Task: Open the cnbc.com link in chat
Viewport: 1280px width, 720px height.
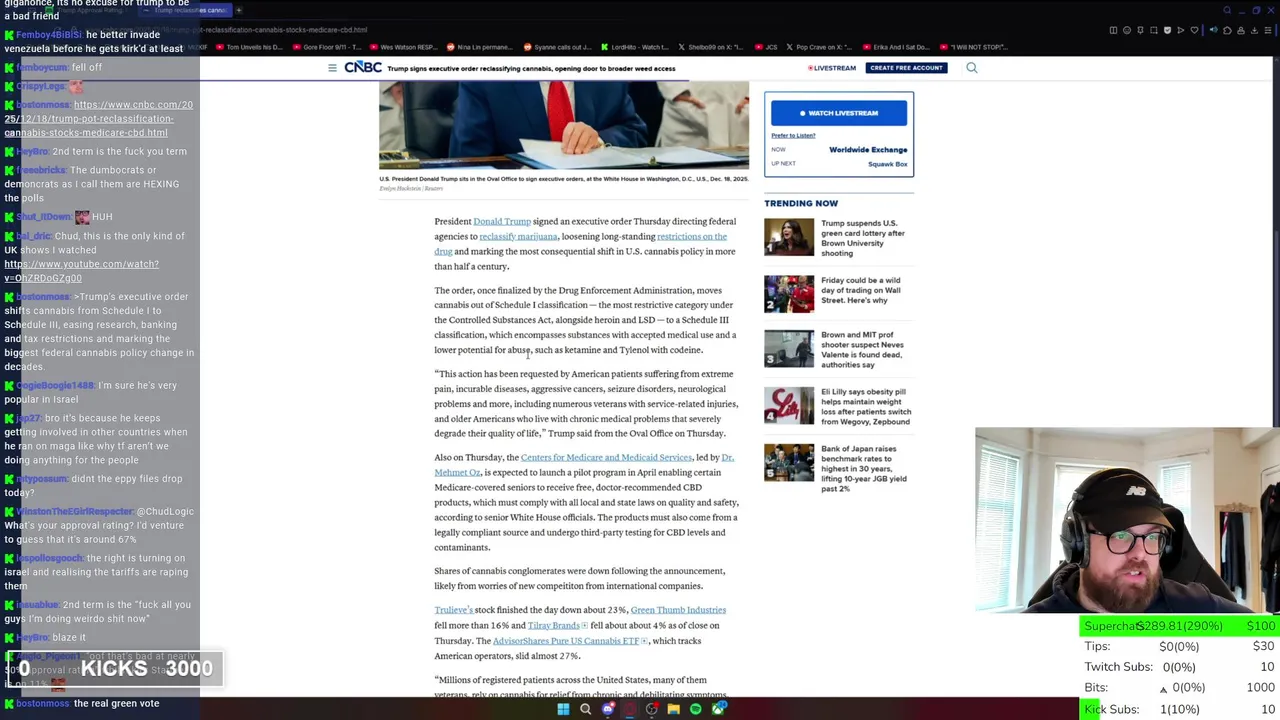Action: (x=98, y=118)
